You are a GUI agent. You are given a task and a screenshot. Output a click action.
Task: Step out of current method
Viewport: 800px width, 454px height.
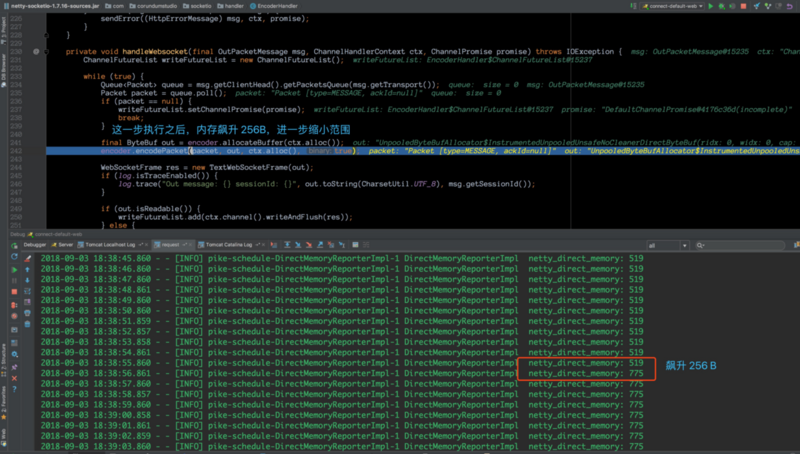point(320,245)
